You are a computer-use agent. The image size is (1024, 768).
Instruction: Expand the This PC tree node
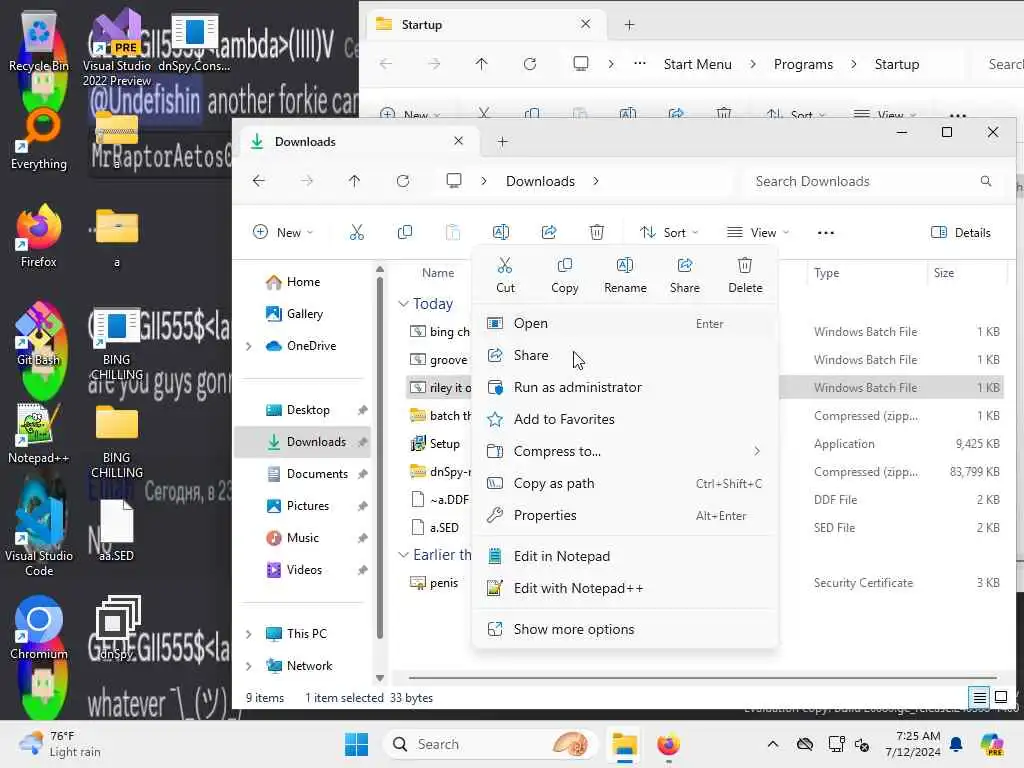point(249,634)
